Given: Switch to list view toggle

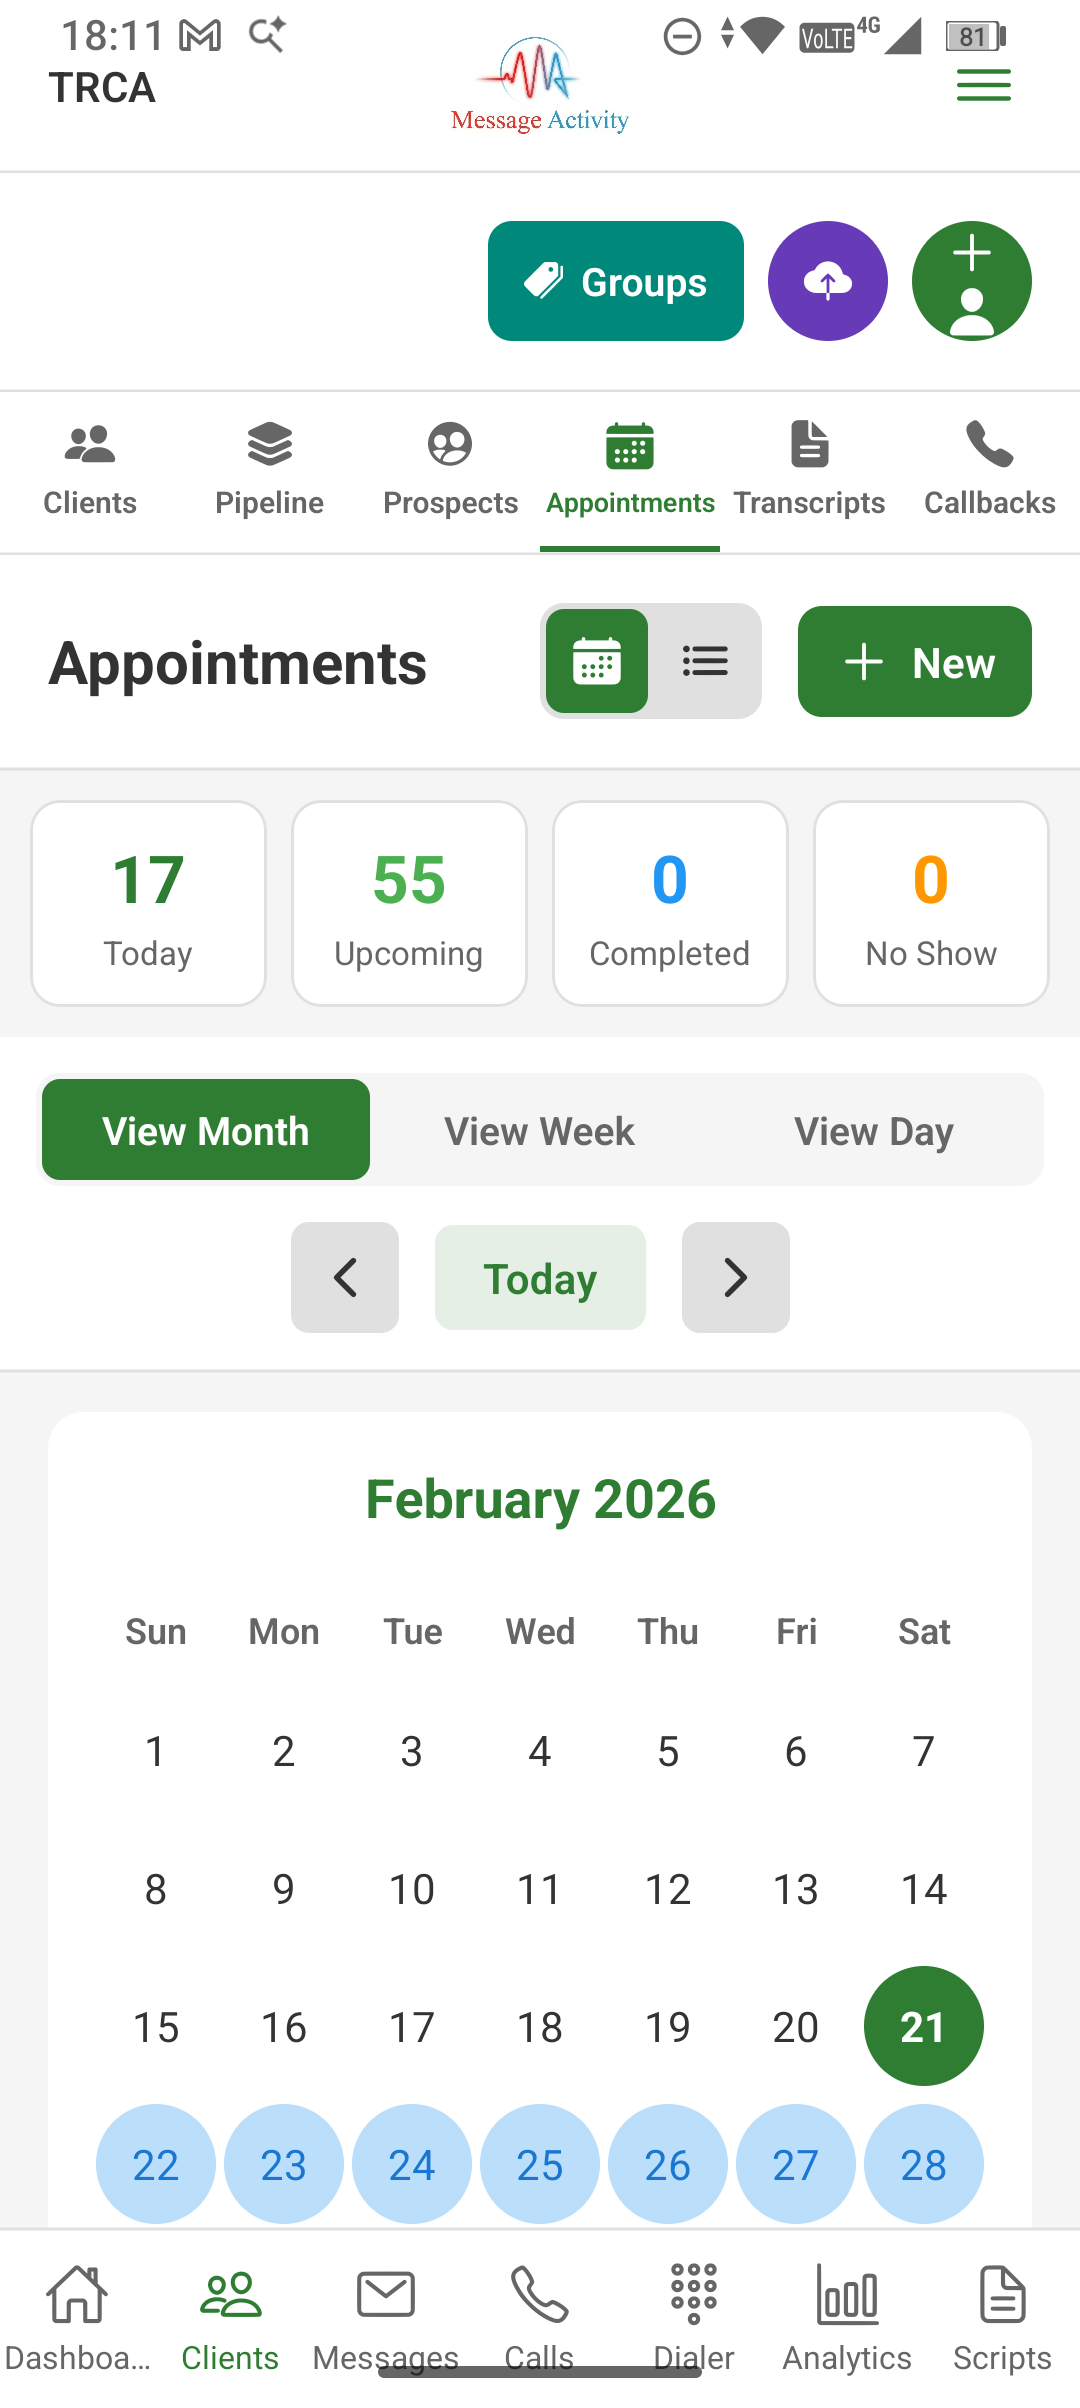Looking at the screenshot, I should [x=705, y=661].
